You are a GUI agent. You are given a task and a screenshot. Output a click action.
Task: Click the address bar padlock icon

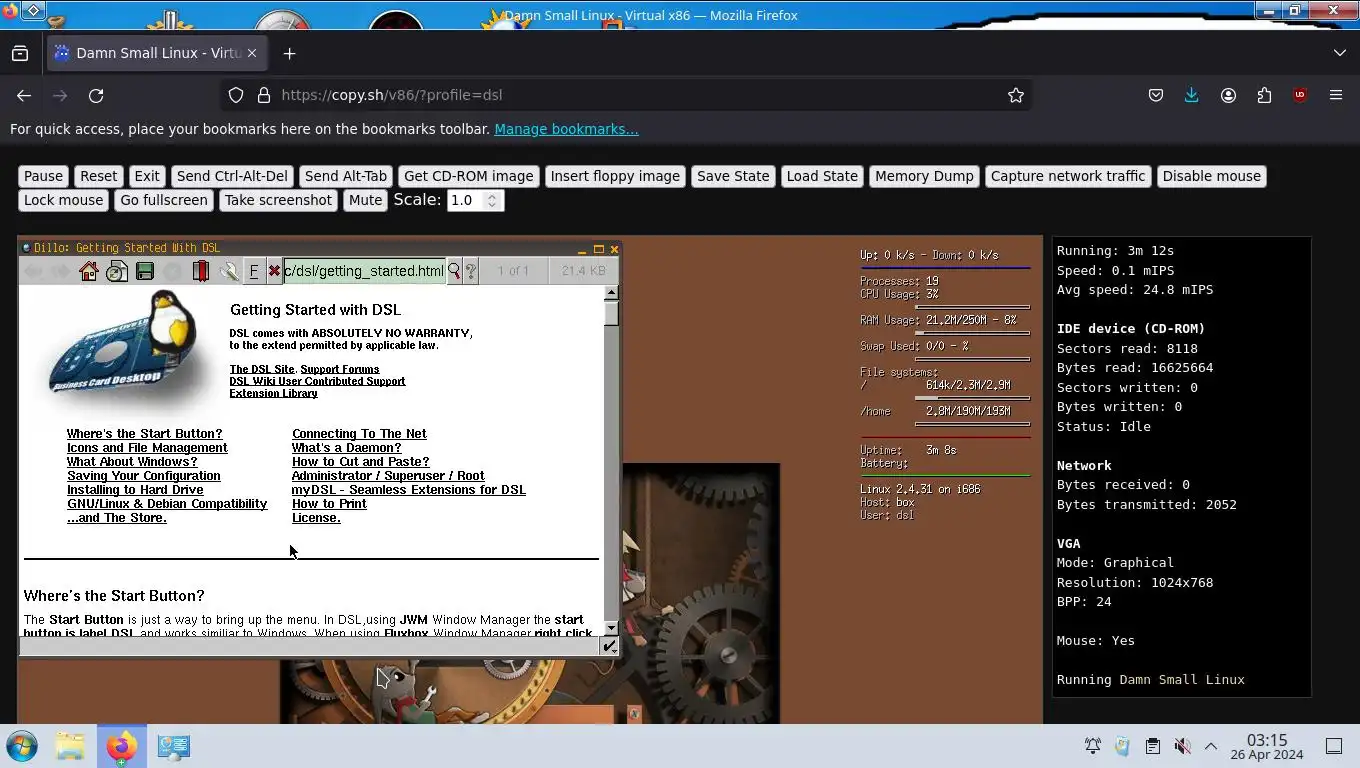coord(264,95)
